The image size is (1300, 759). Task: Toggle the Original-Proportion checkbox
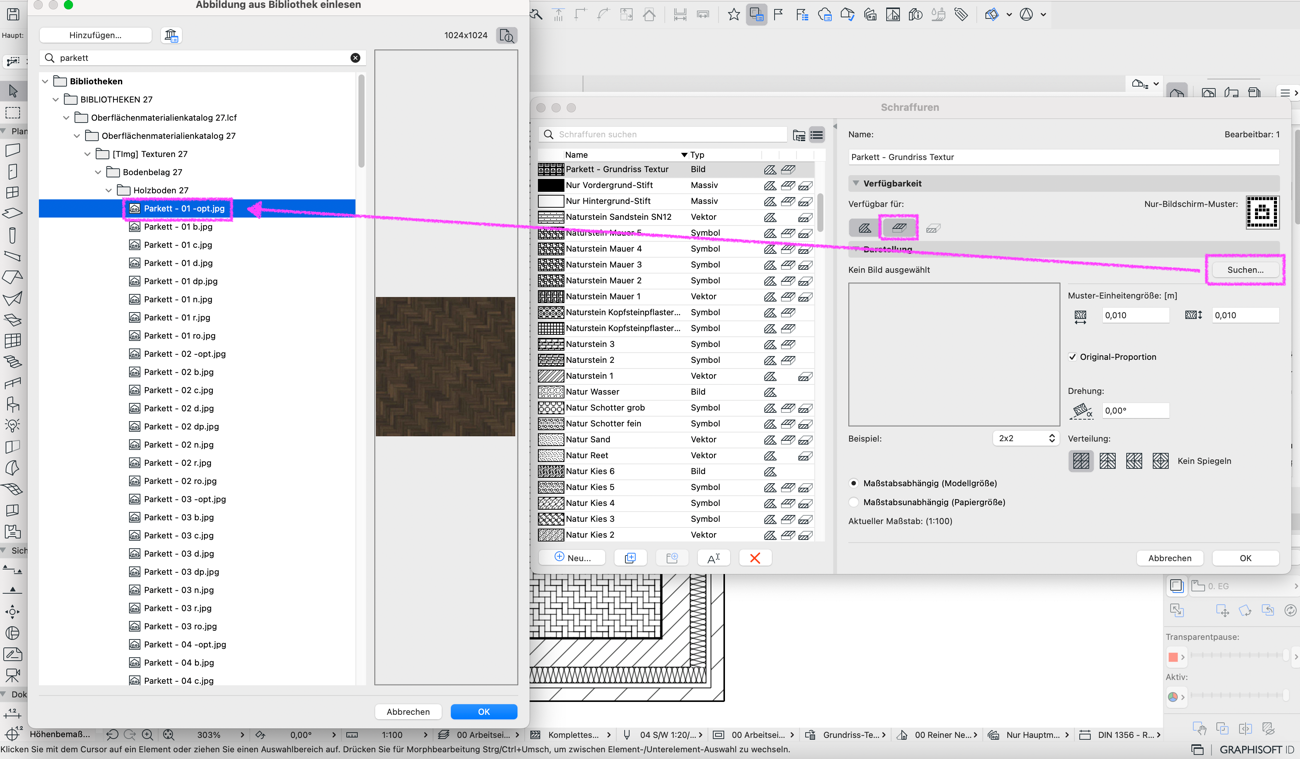point(1073,357)
